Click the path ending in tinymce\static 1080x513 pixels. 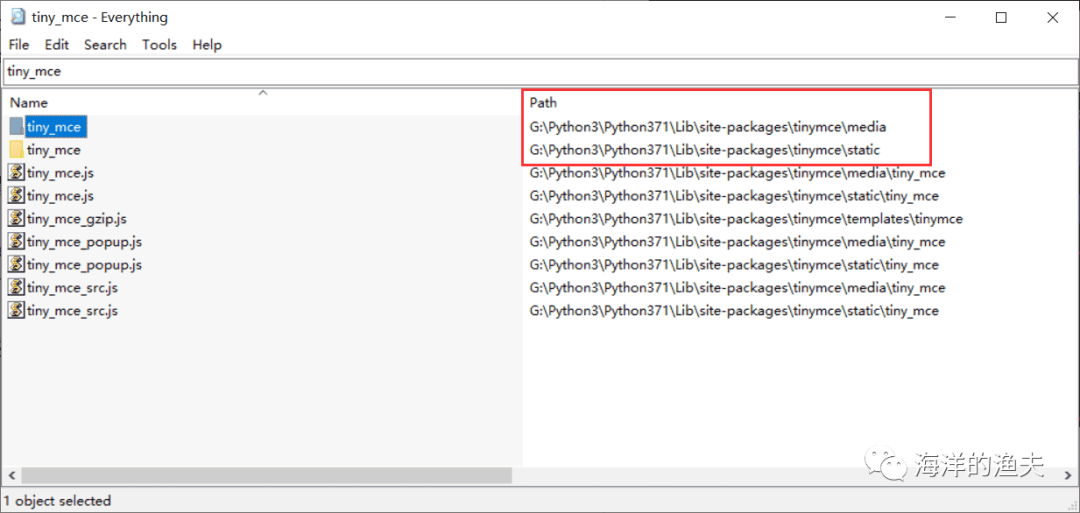pyautogui.click(x=705, y=149)
